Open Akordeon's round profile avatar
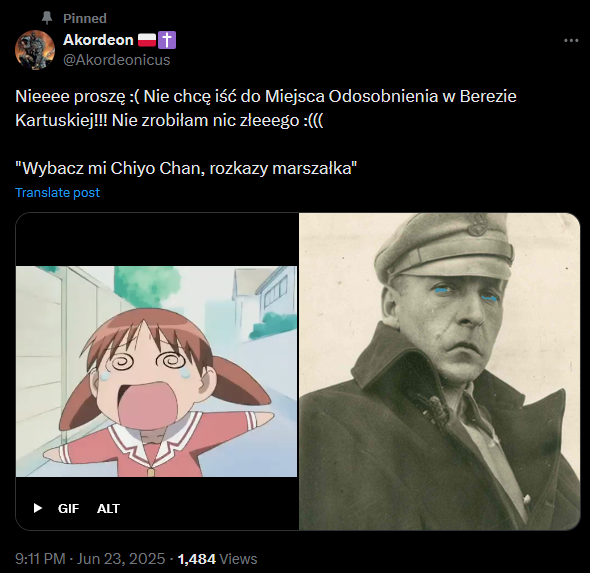 35,50
